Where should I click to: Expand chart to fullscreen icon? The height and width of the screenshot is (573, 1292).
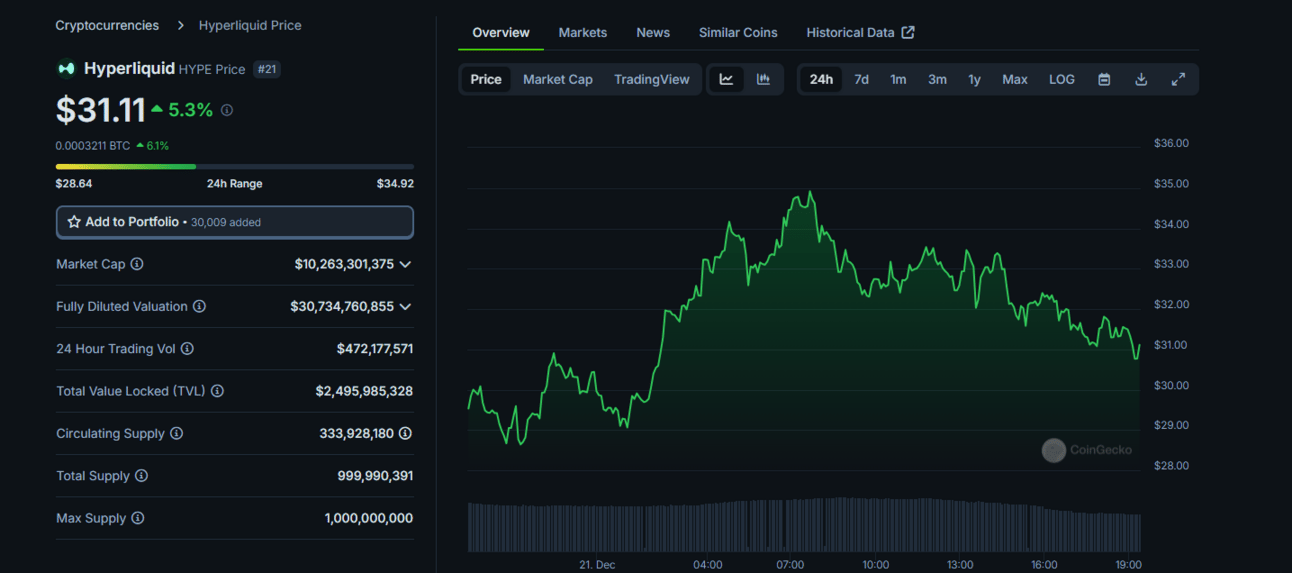click(x=1178, y=79)
